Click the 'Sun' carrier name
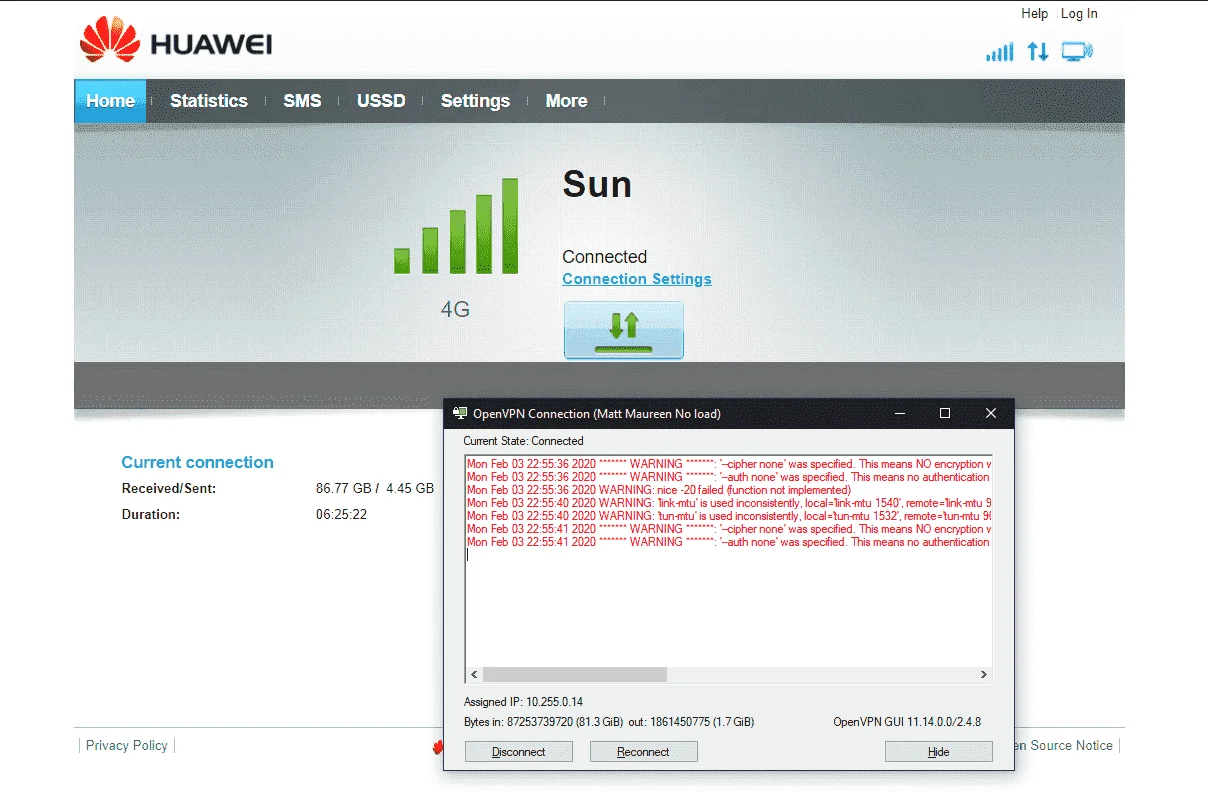Screen dimensions: 1208x801 (597, 184)
